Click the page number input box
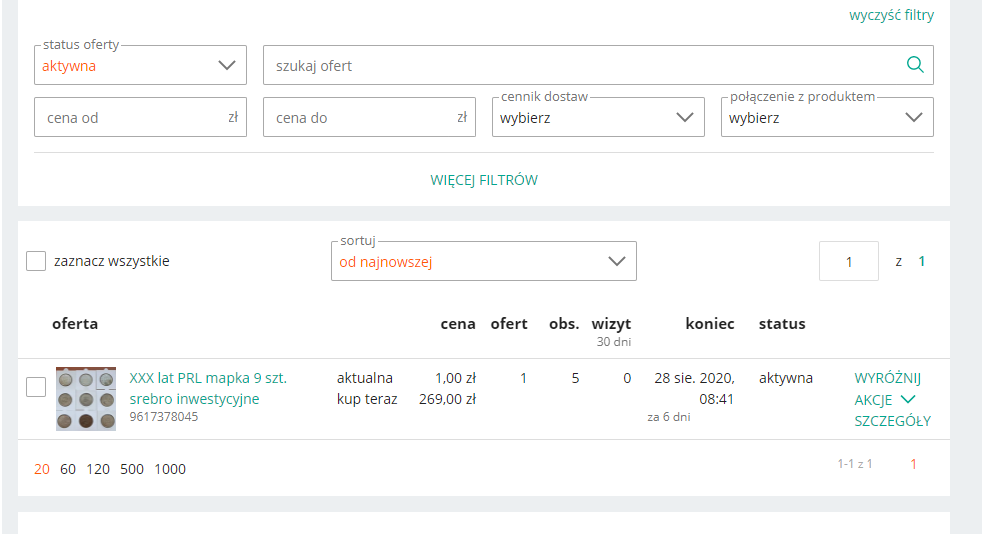982x534 pixels. point(849,261)
